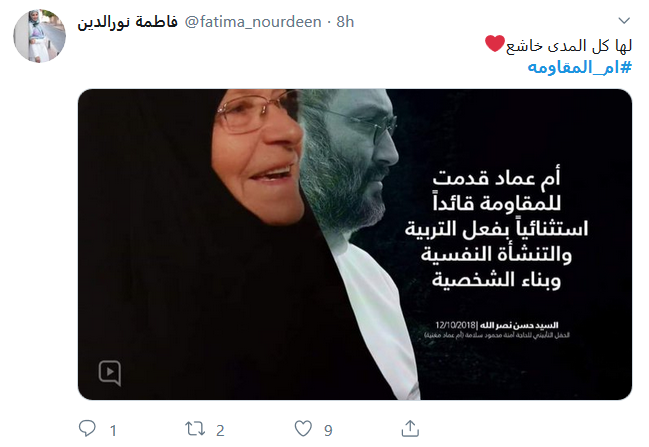Click the tweet text لها كل المدى خاشع
649x447 pixels.
(x=569, y=45)
